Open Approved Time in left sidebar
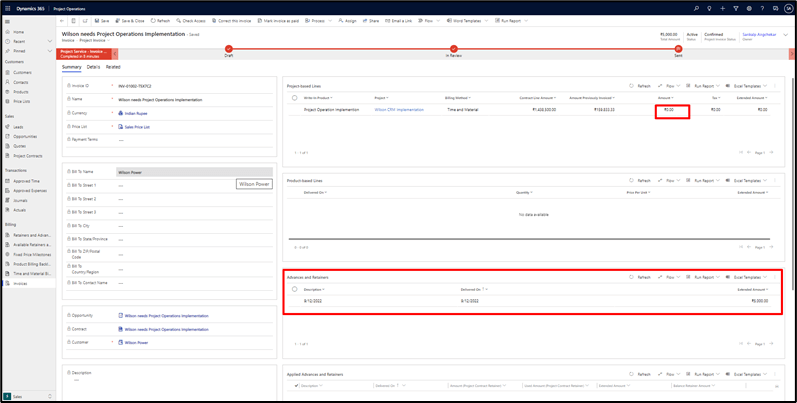Image resolution: width=797 pixels, height=403 pixels. [26, 181]
